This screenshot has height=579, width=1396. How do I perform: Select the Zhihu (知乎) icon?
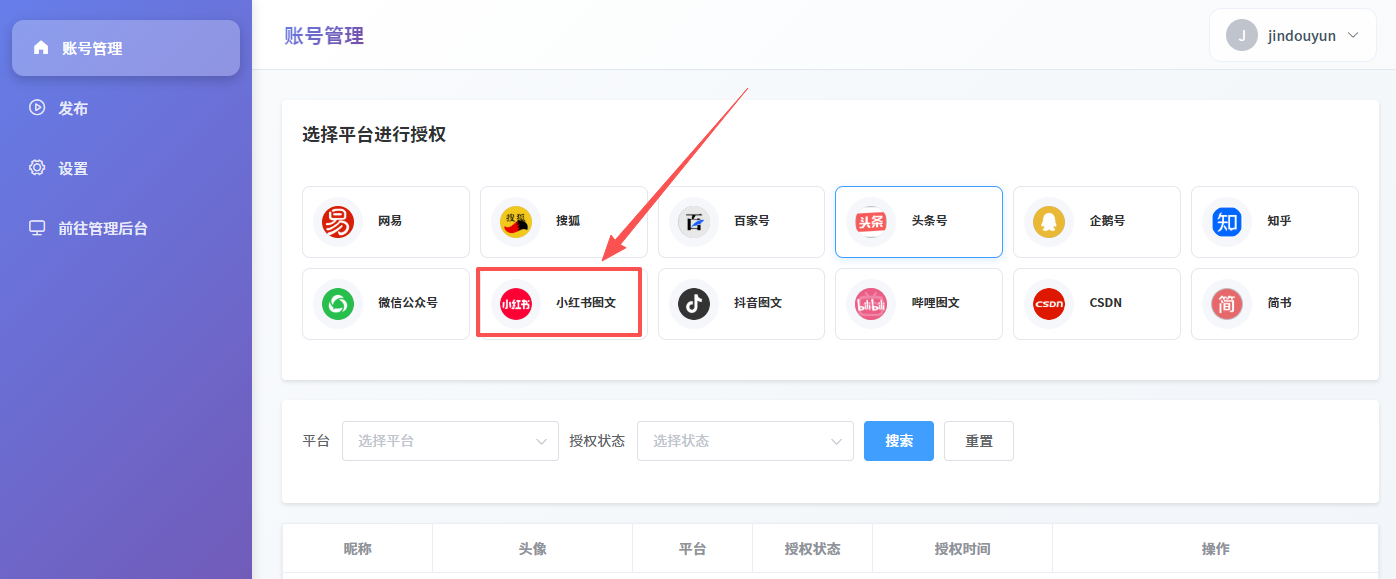pyautogui.click(x=1227, y=221)
